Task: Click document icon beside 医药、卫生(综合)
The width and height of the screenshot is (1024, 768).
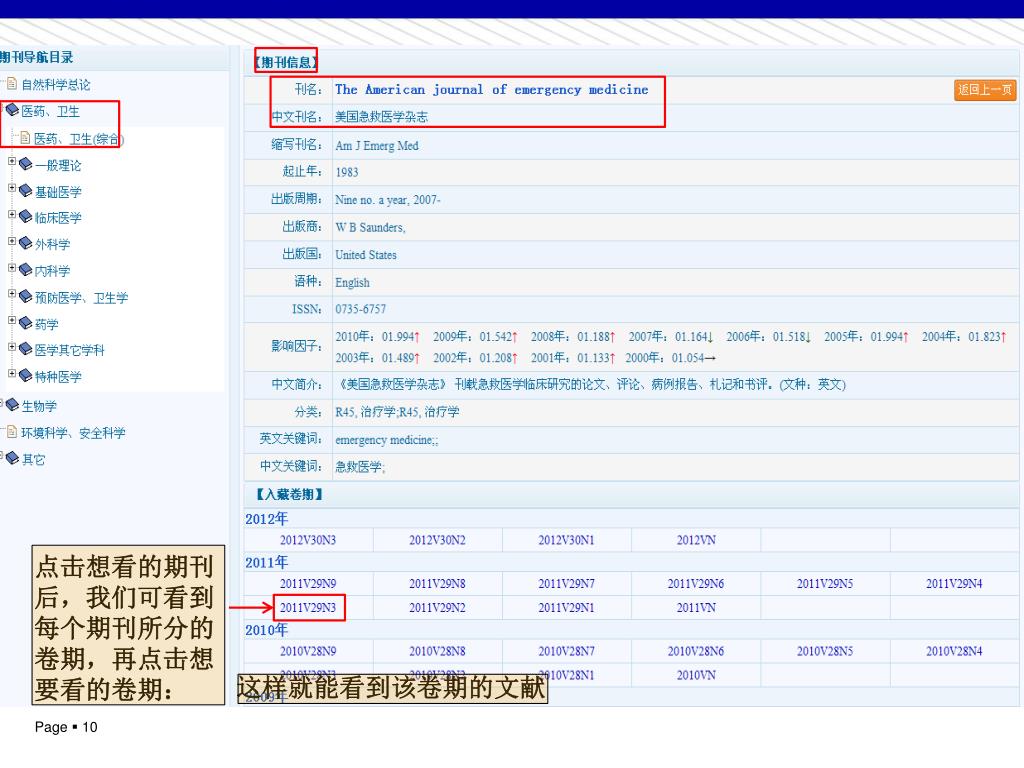Action: pos(25,138)
